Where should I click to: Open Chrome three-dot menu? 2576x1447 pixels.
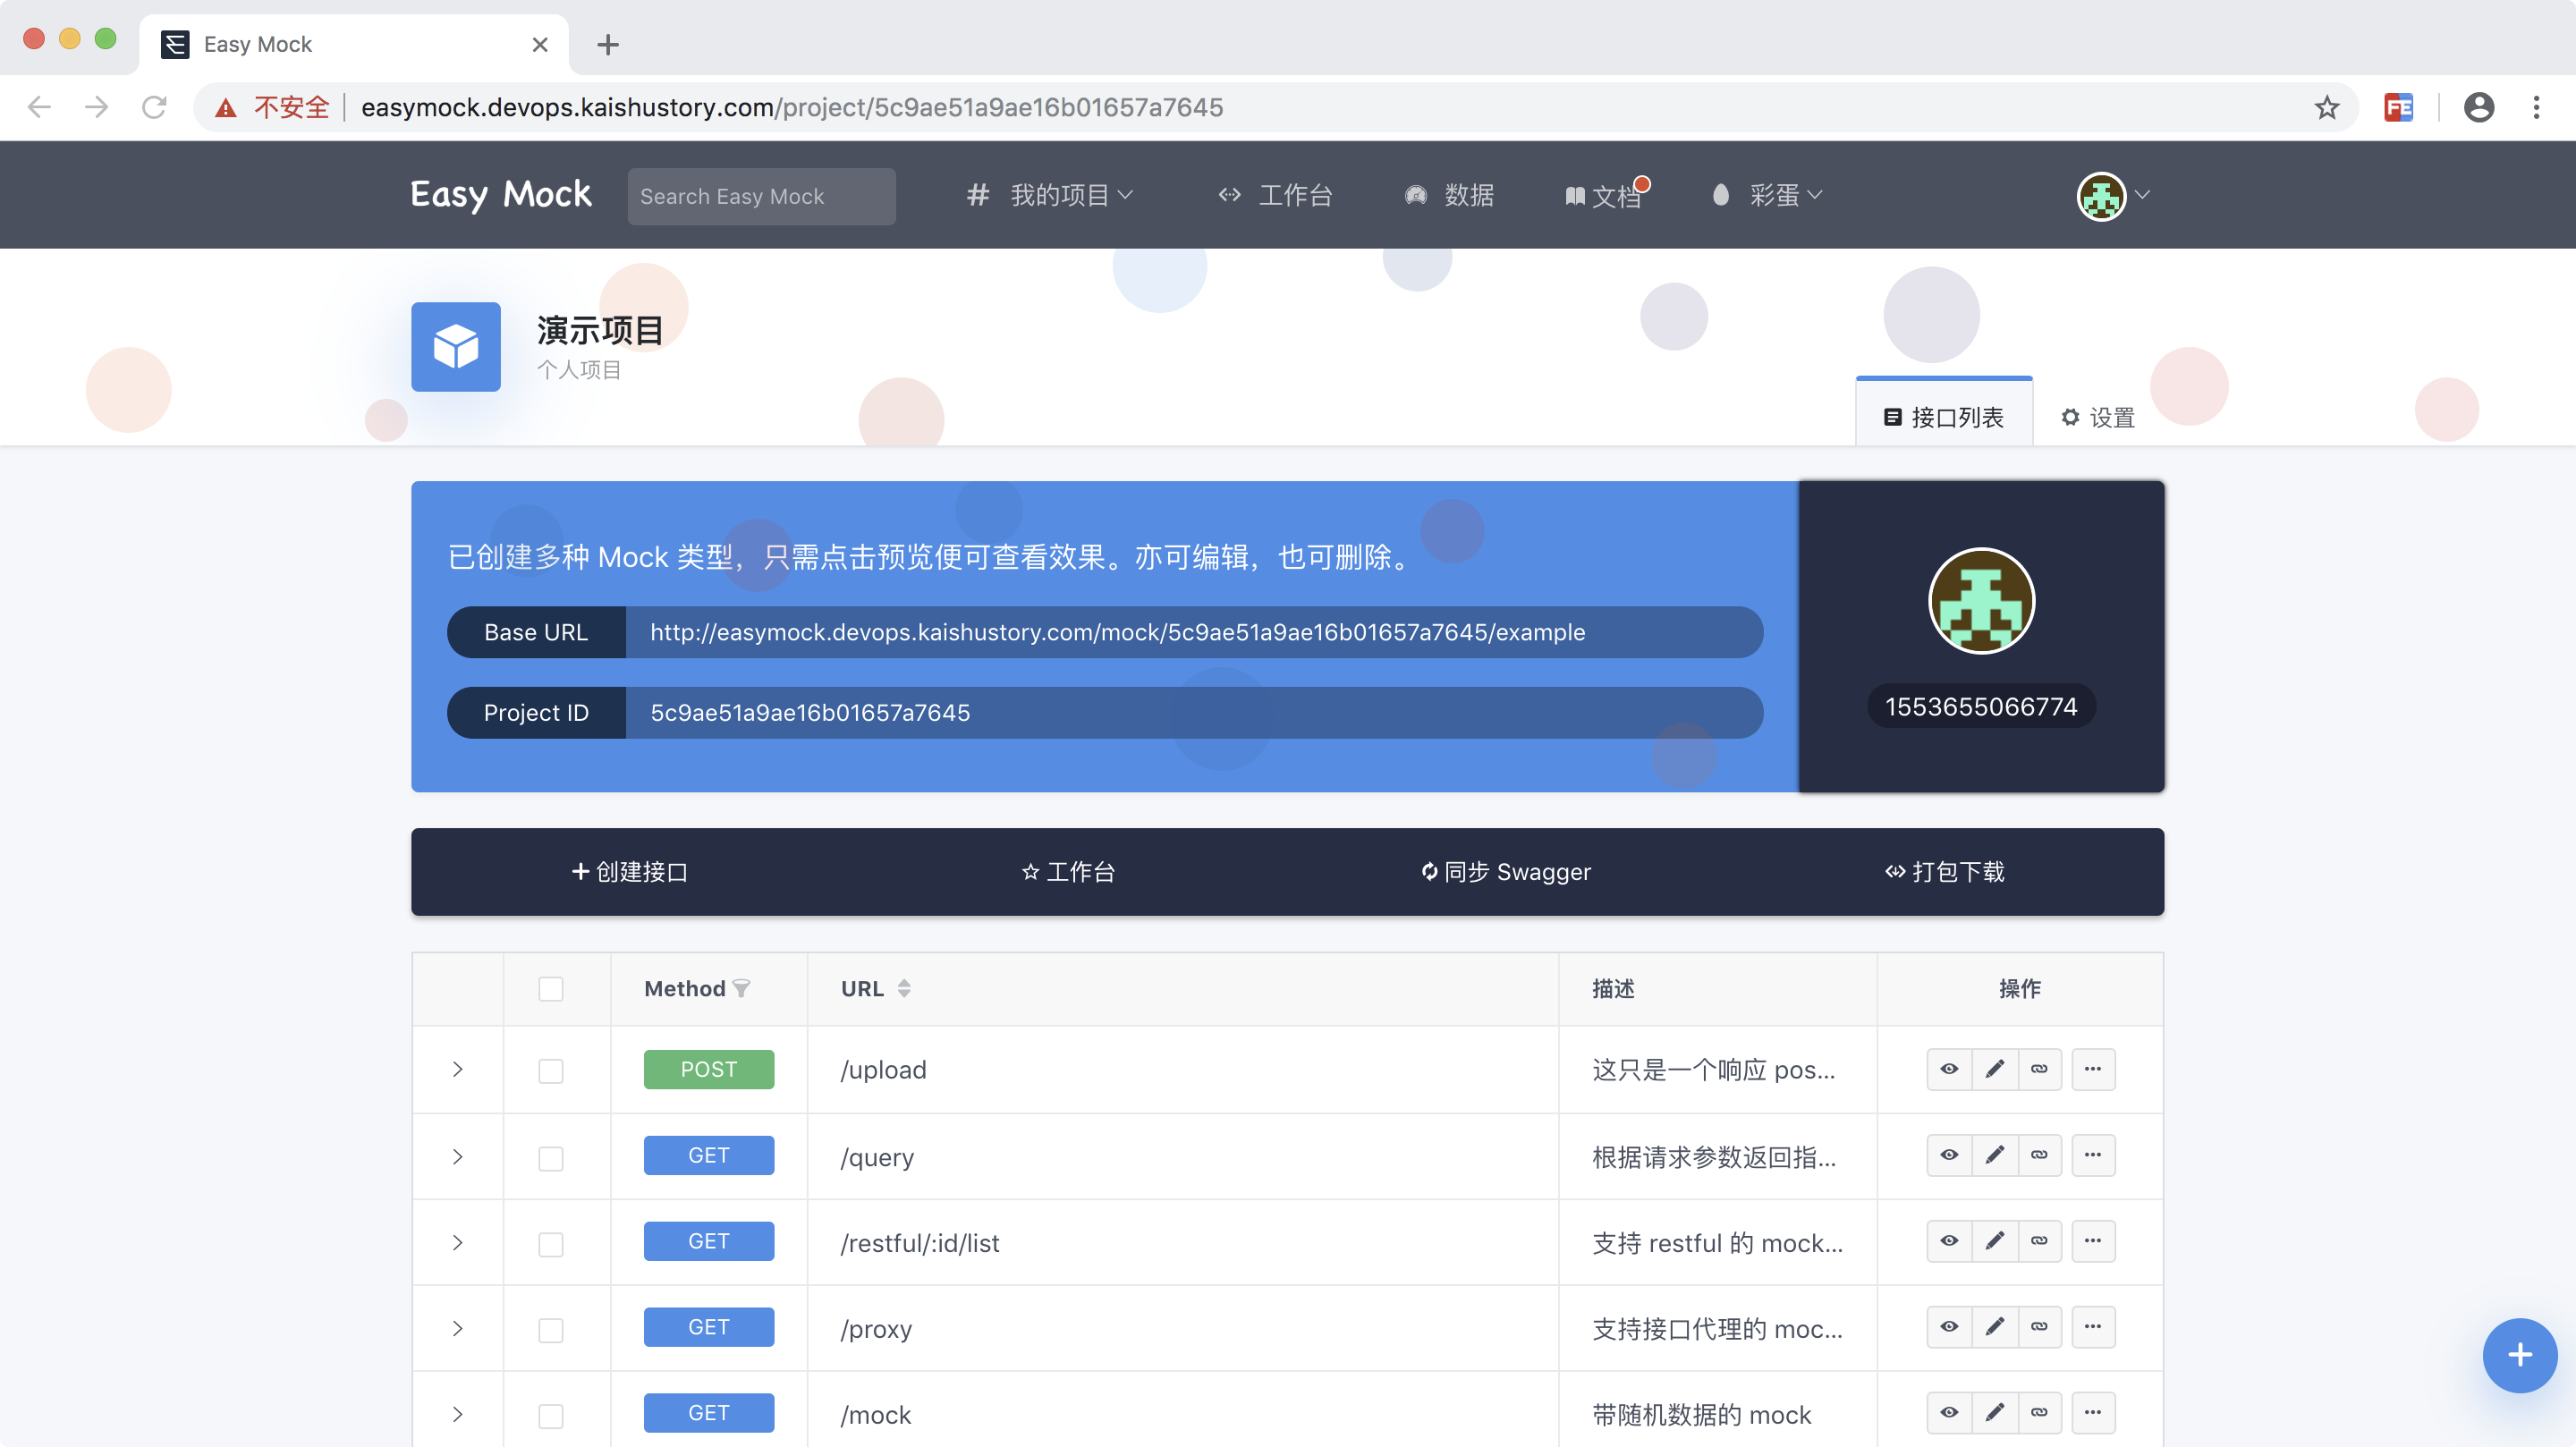click(2536, 107)
